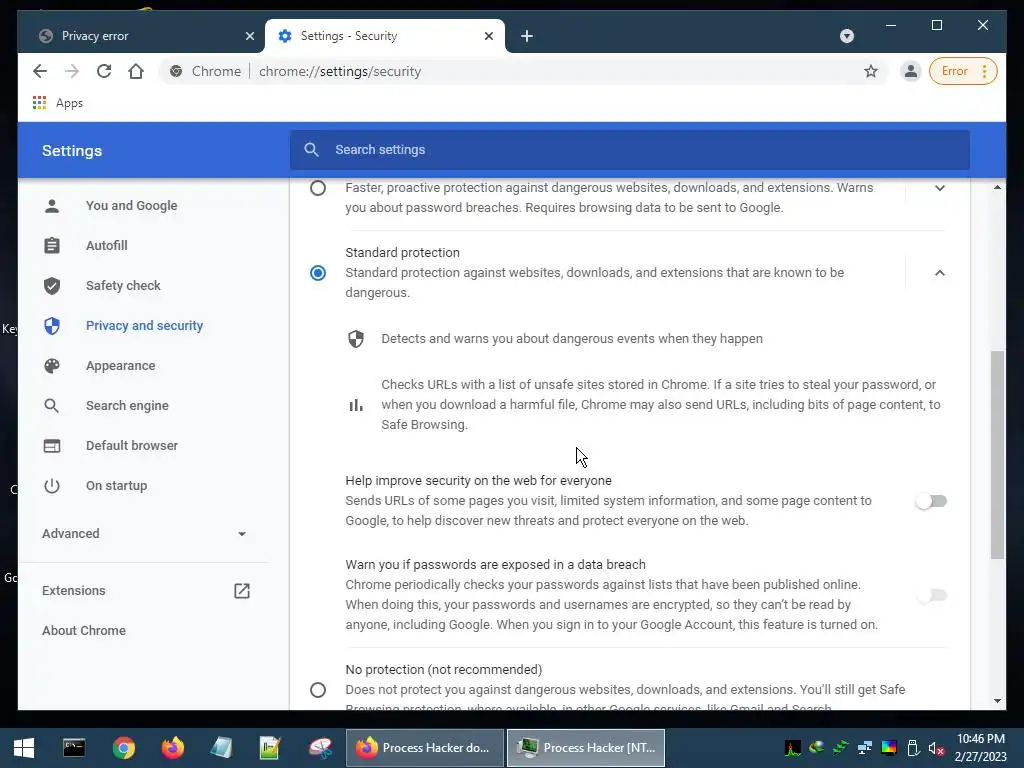This screenshot has height=768, width=1024.
Task: Click the shield check icon for Safety check
Action: point(52,285)
